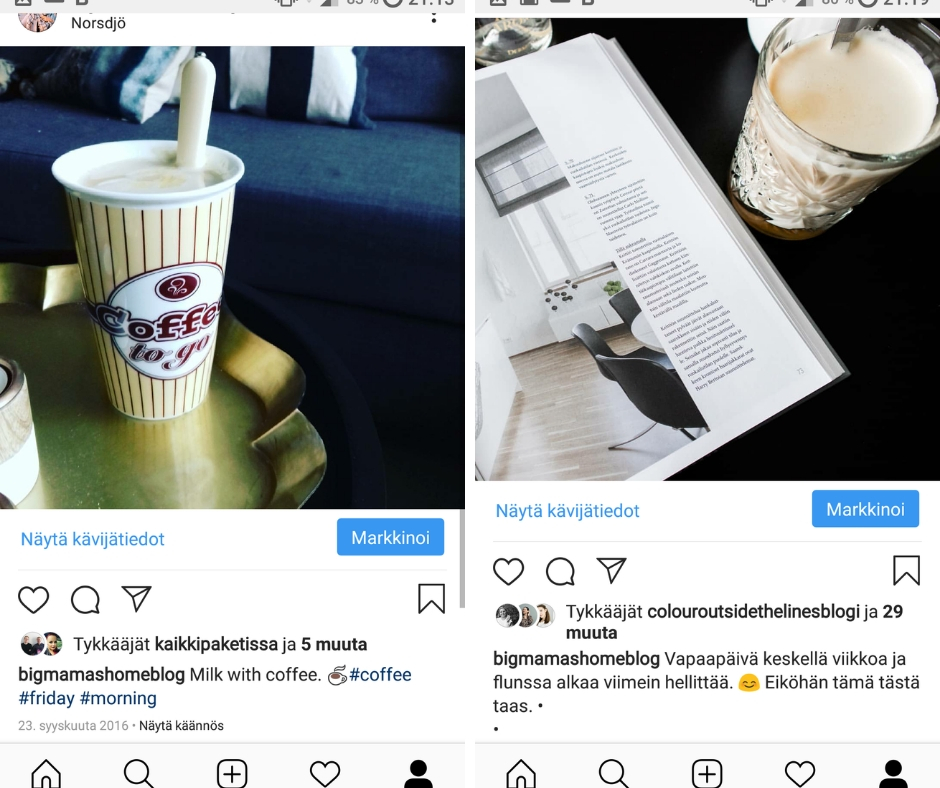Go to Home tab in left screen
The width and height of the screenshot is (940, 788).
pyautogui.click(x=46, y=774)
